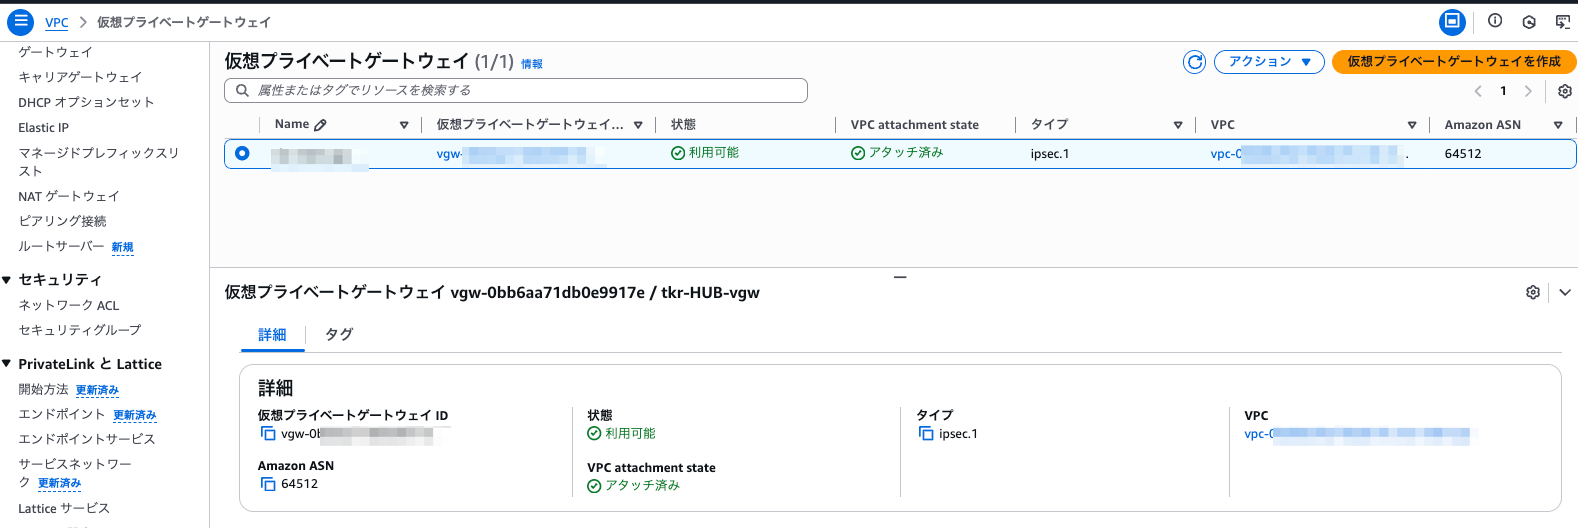Copy the Amazon ASN value 64512

coord(268,484)
